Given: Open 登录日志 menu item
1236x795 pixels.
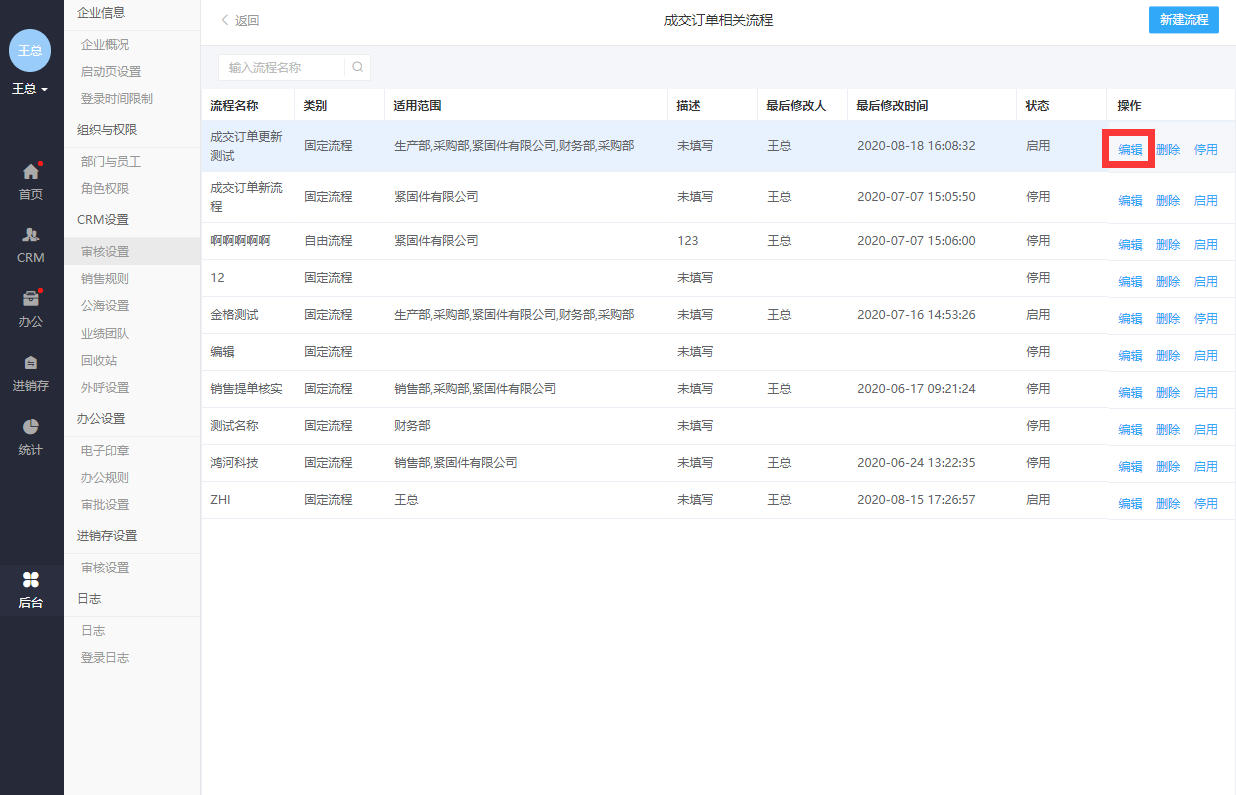Looking at the screenshot, I should pos(105,658).
